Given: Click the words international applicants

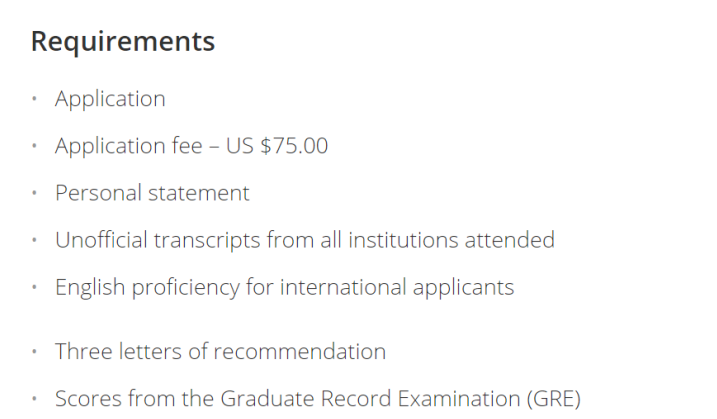Looking at the screenshot, I should click(x=397, y=288).
